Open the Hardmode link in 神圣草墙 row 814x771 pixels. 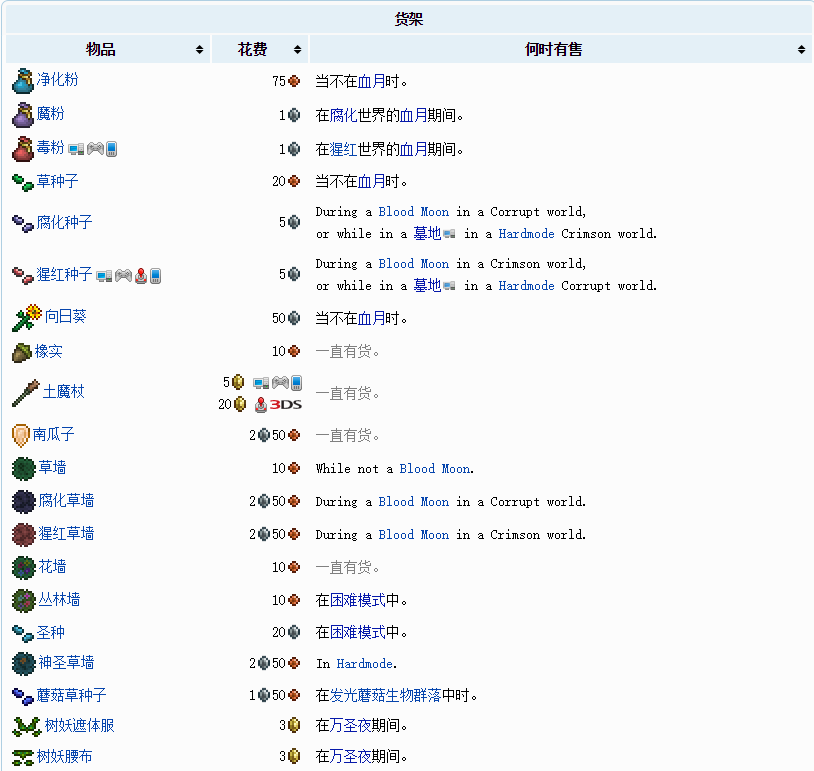[x=364, y=664]
